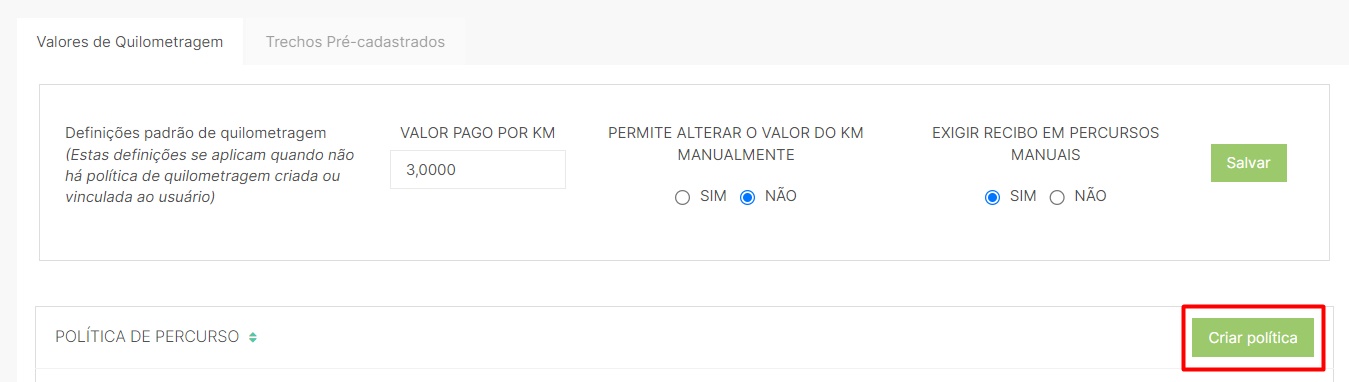Click the EXIGIR RECIBO EM PERCURSOS MANUAIS heading
This screenshot has width=1349, height=382.
pos(1045,144)
